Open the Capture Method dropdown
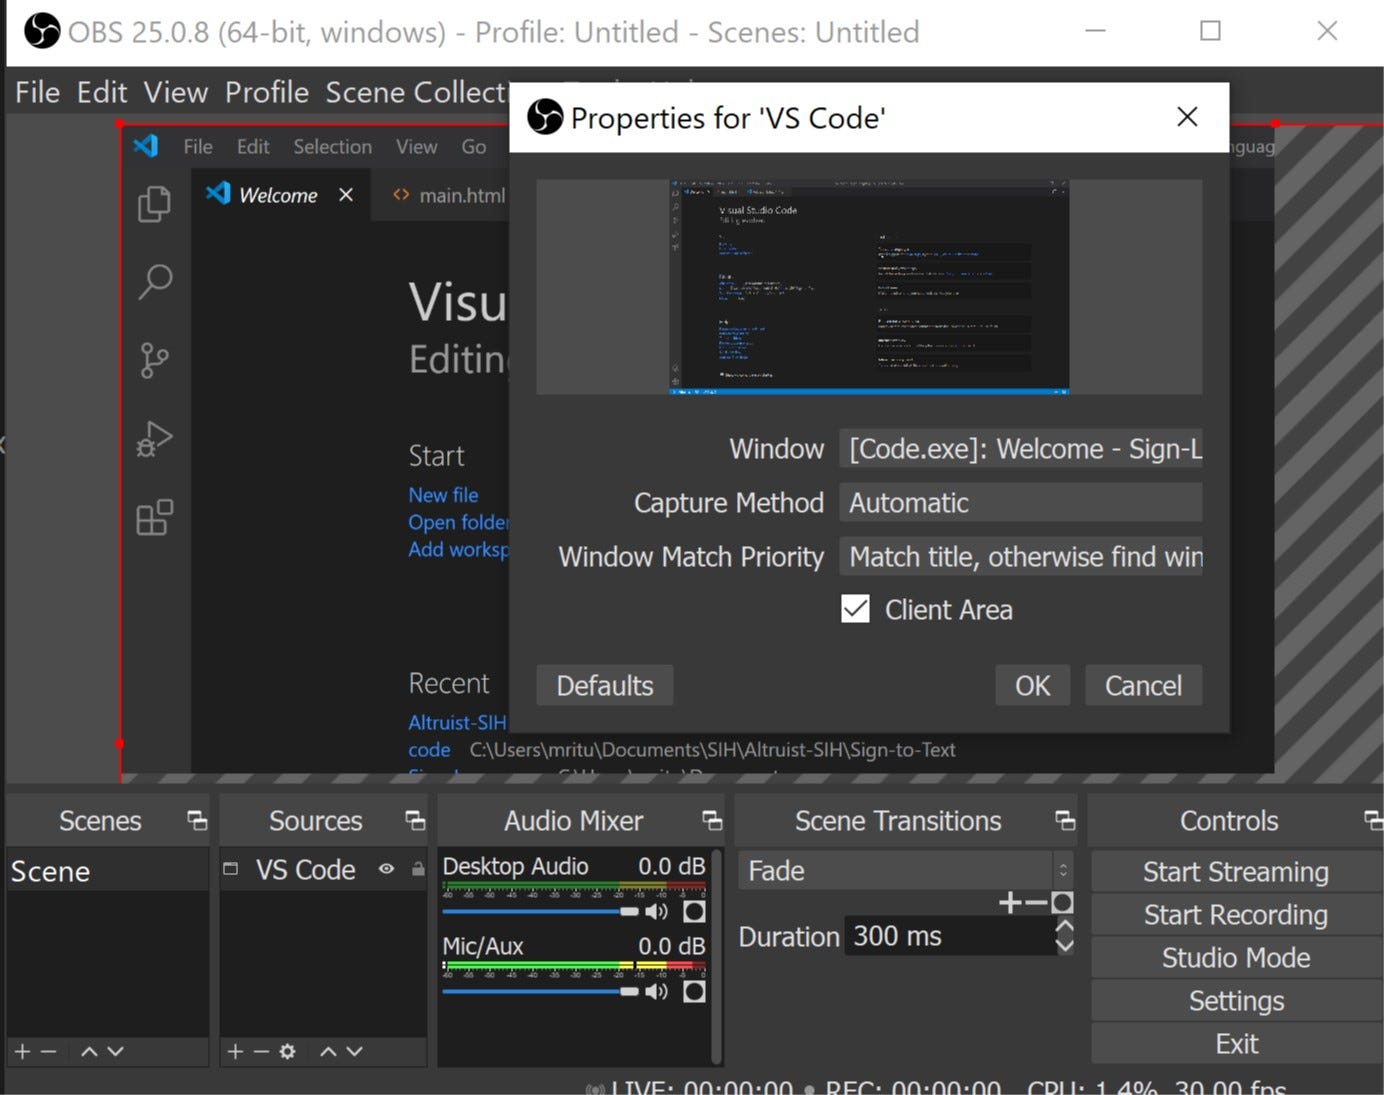 pyautogui.click(x=1021, y=503)
